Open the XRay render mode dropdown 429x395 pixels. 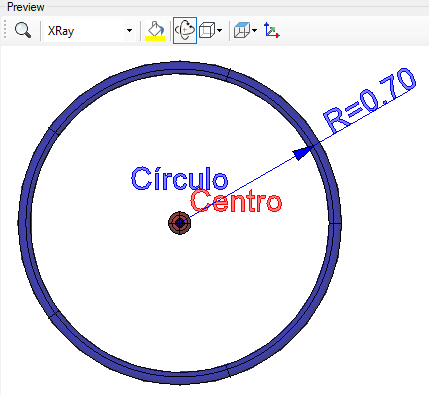90,31
